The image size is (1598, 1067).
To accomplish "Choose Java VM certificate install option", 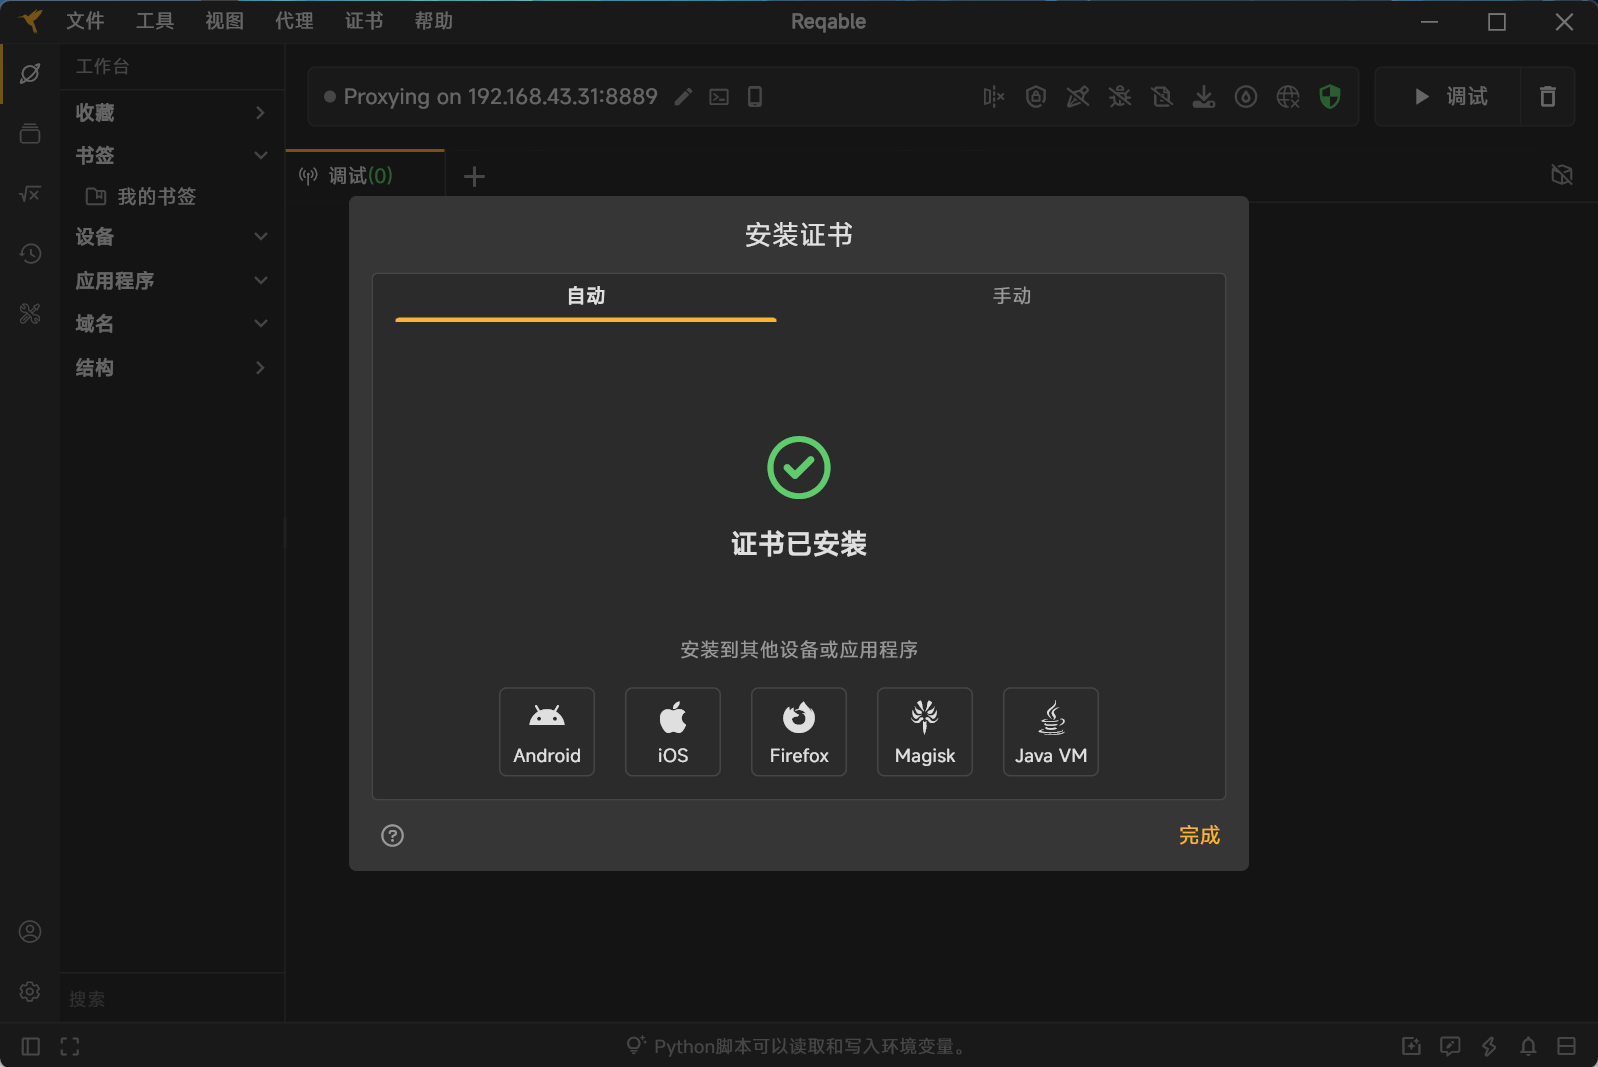I will pyautogui.click(x=1050, y=732).
